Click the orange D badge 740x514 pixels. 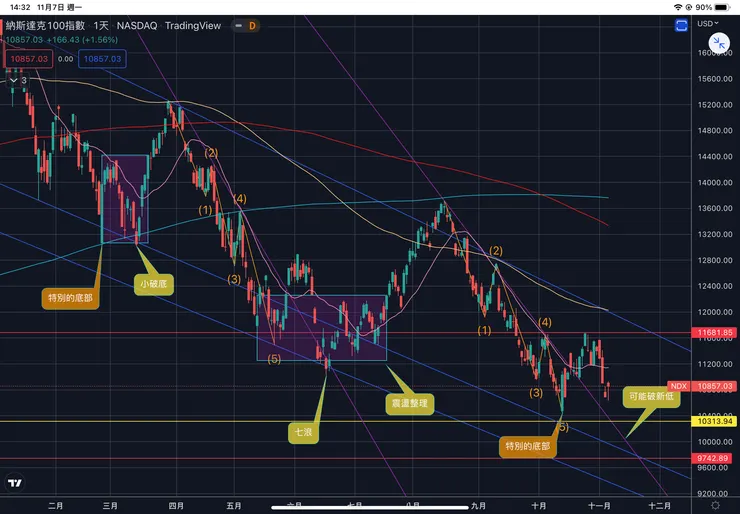point(252,26)
